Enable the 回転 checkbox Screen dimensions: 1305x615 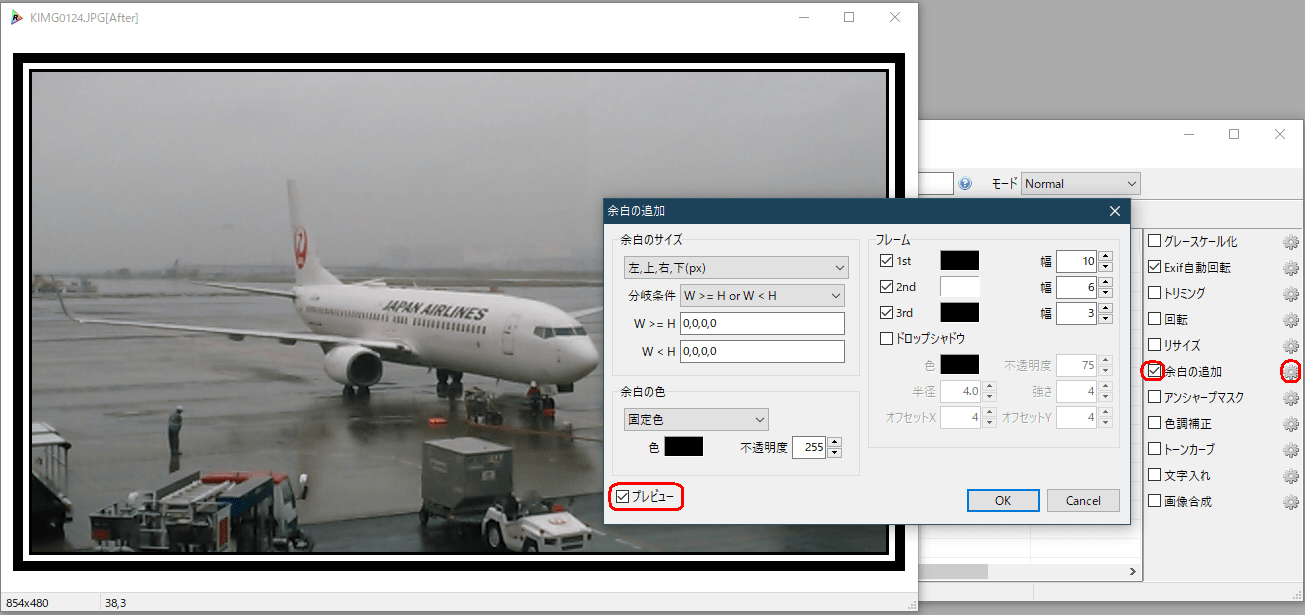point(1154,319)
